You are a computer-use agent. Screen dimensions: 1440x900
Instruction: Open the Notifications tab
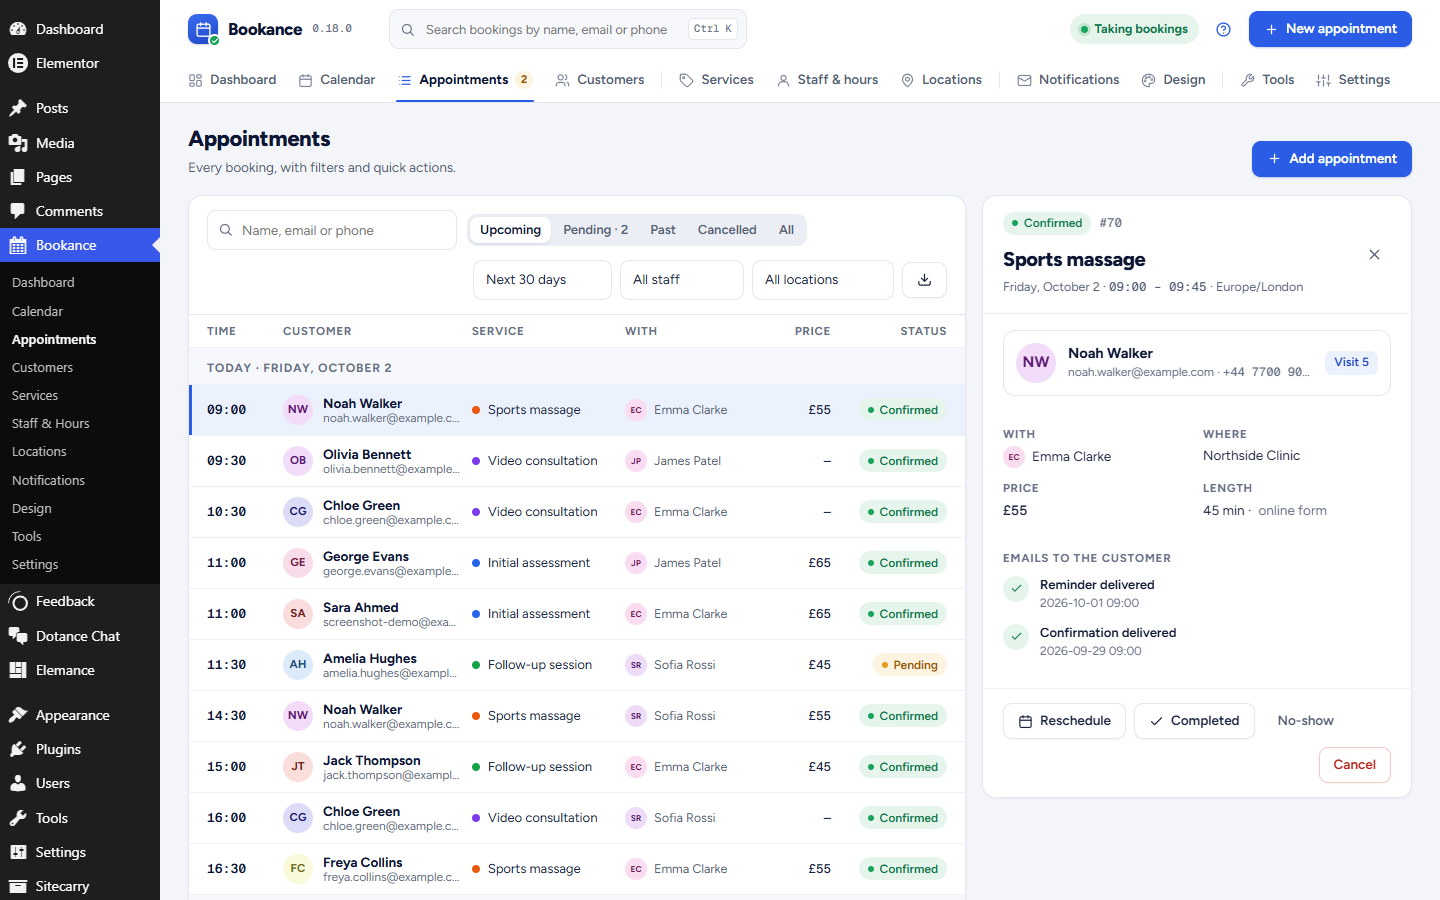pyautogui.click(x=1068, y=80)
